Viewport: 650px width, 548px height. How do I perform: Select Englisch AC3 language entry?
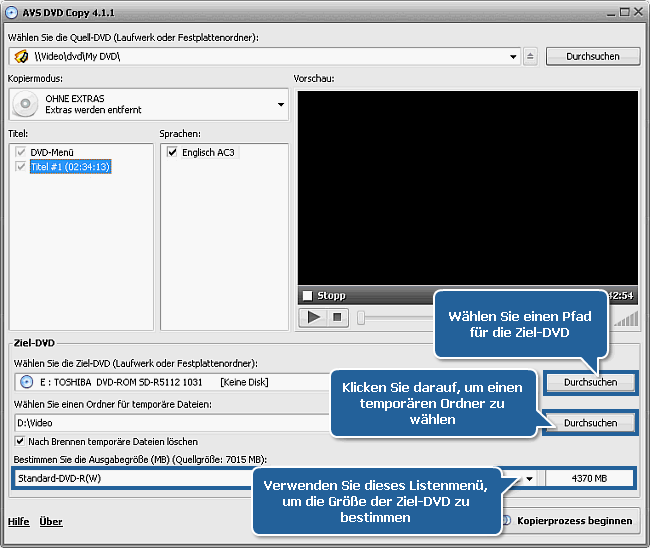(x=208, y=153)
